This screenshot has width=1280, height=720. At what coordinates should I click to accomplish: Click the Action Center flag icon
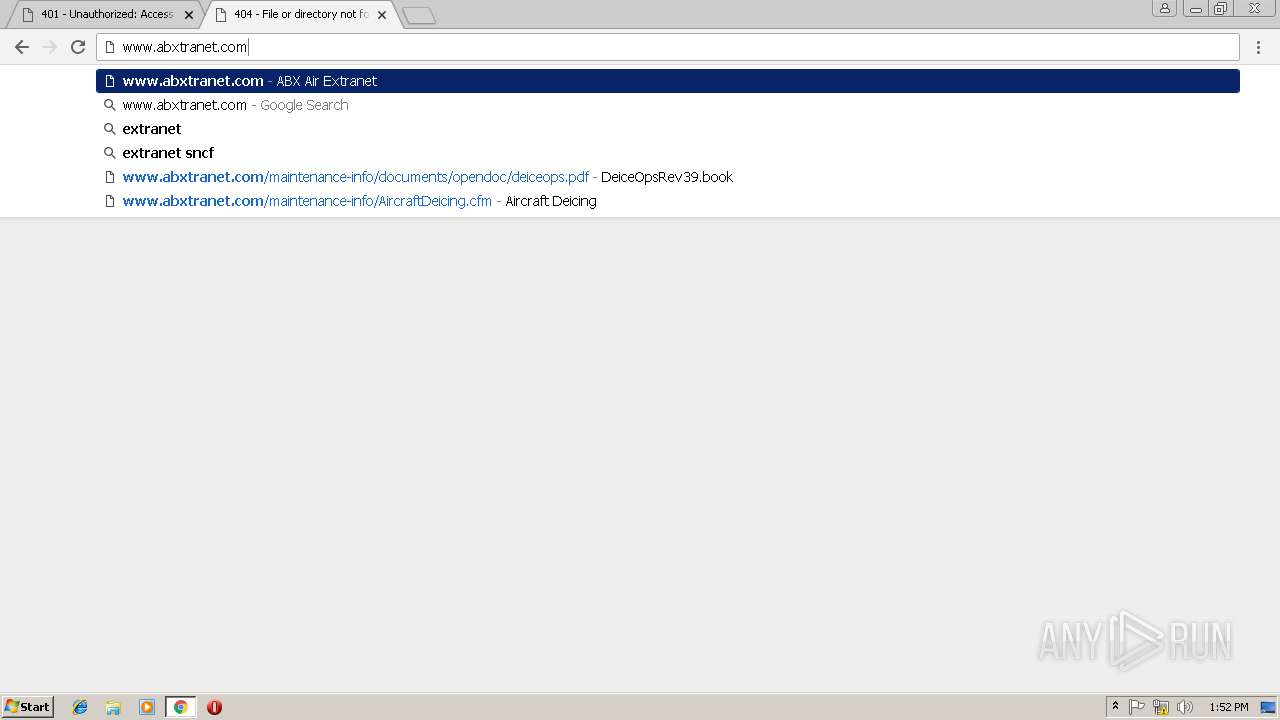click(x=1137, y=707)
